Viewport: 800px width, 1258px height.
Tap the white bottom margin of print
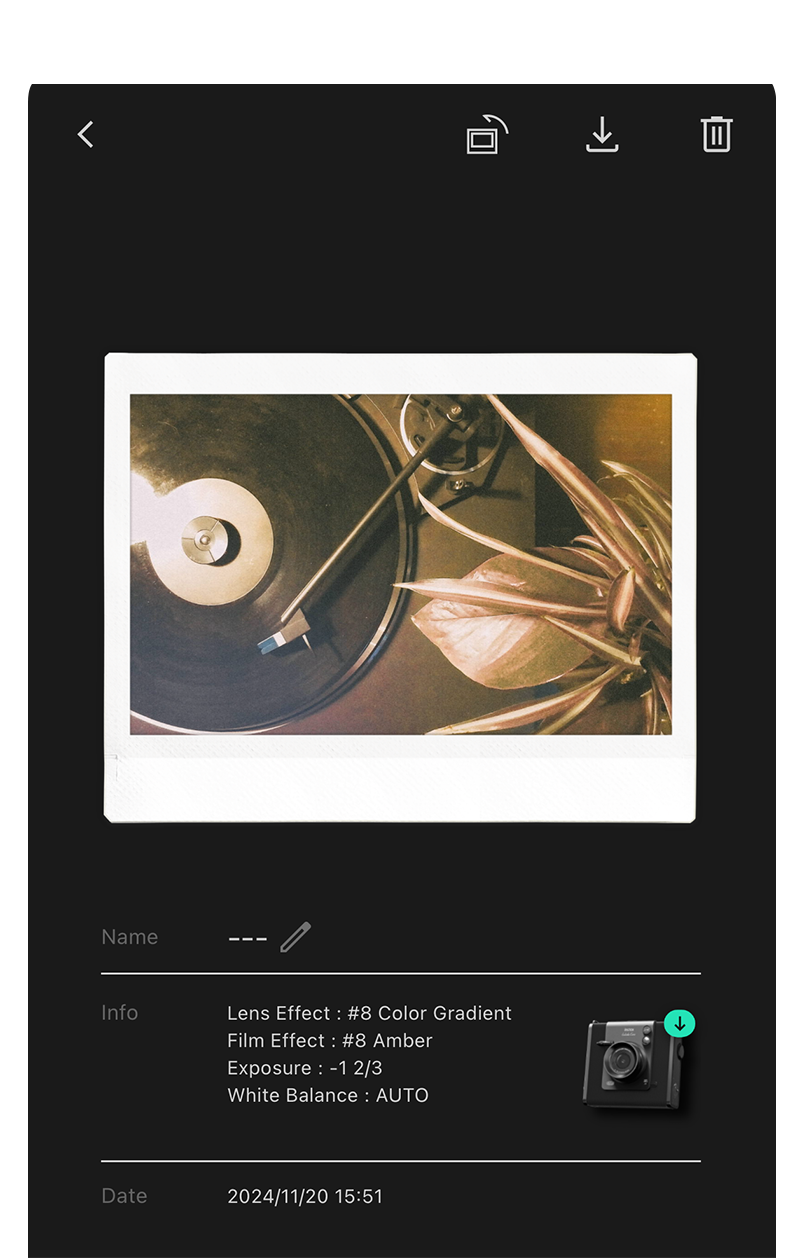point(400,778)
